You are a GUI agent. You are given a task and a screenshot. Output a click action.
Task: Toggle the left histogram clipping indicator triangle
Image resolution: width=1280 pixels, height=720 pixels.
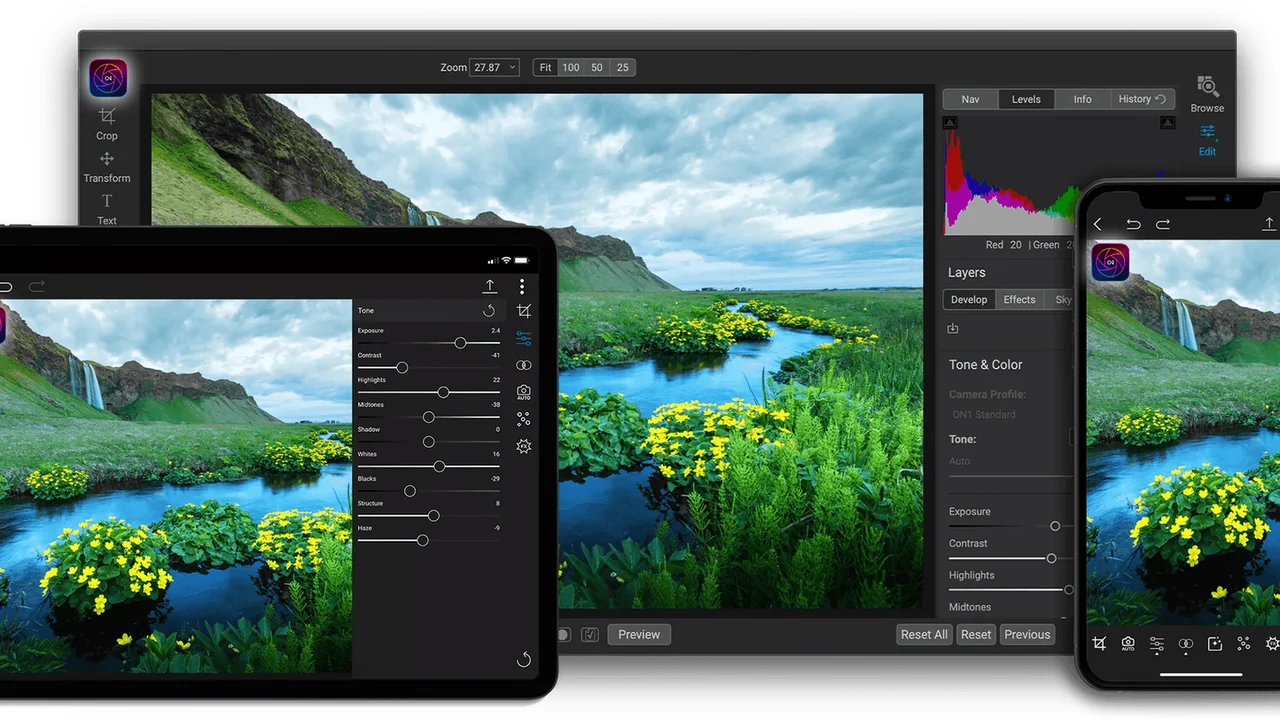(x=950, y=123)
